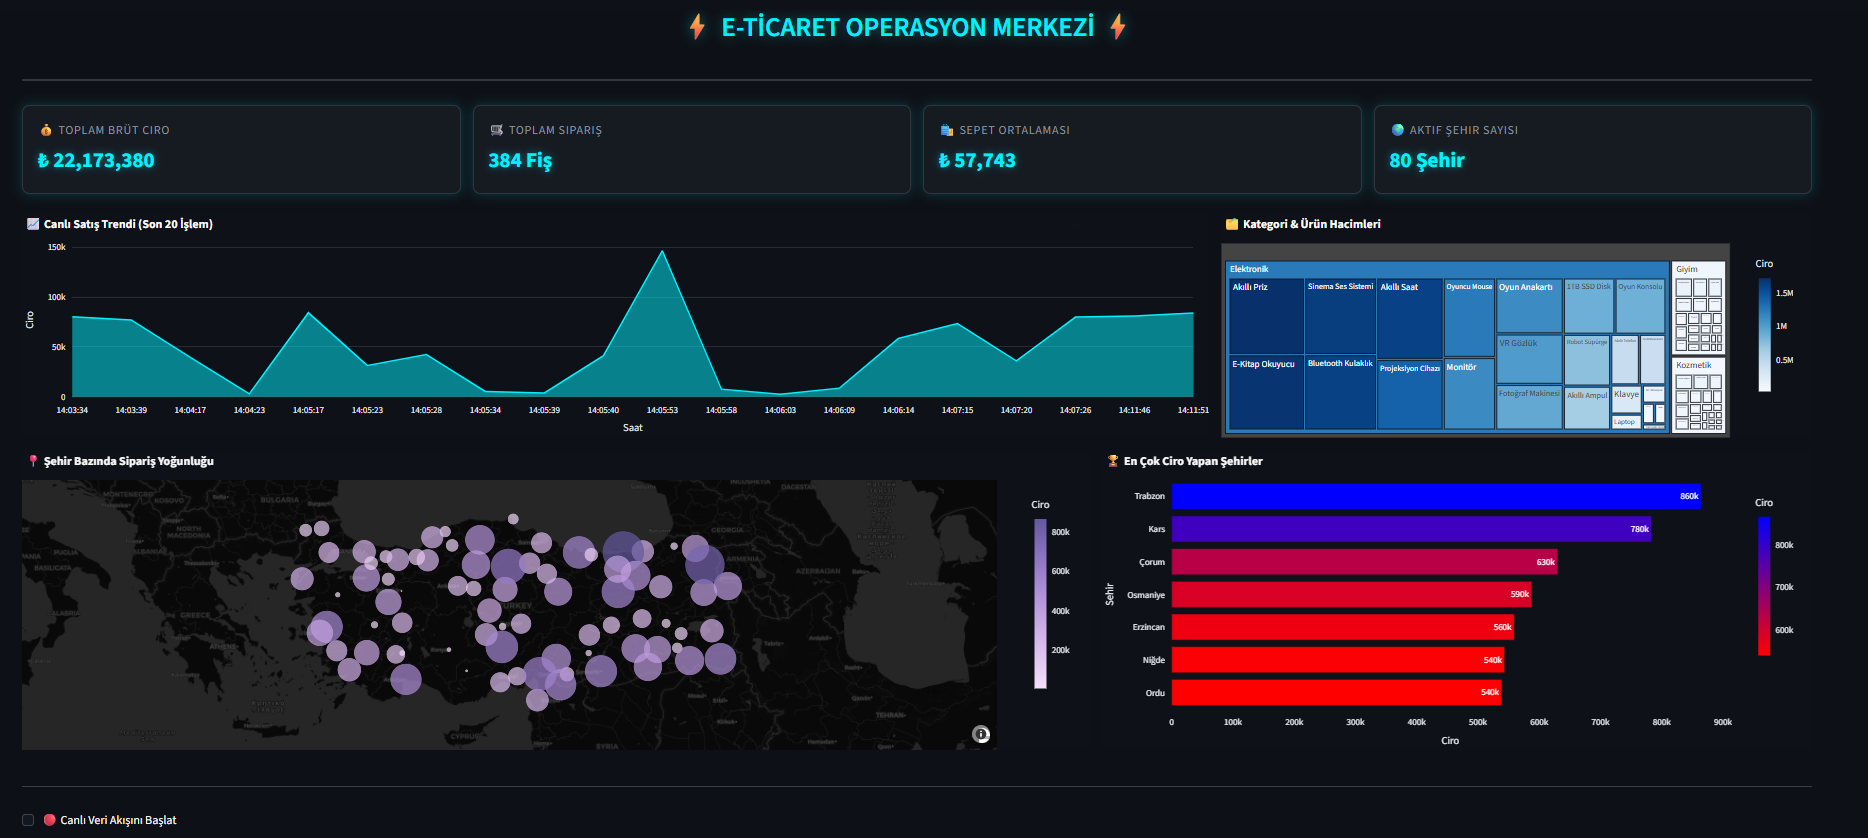Select the Kars 780k bar
The height and width of the screenshot is (838, 1868).
(x=1411, y=529)
